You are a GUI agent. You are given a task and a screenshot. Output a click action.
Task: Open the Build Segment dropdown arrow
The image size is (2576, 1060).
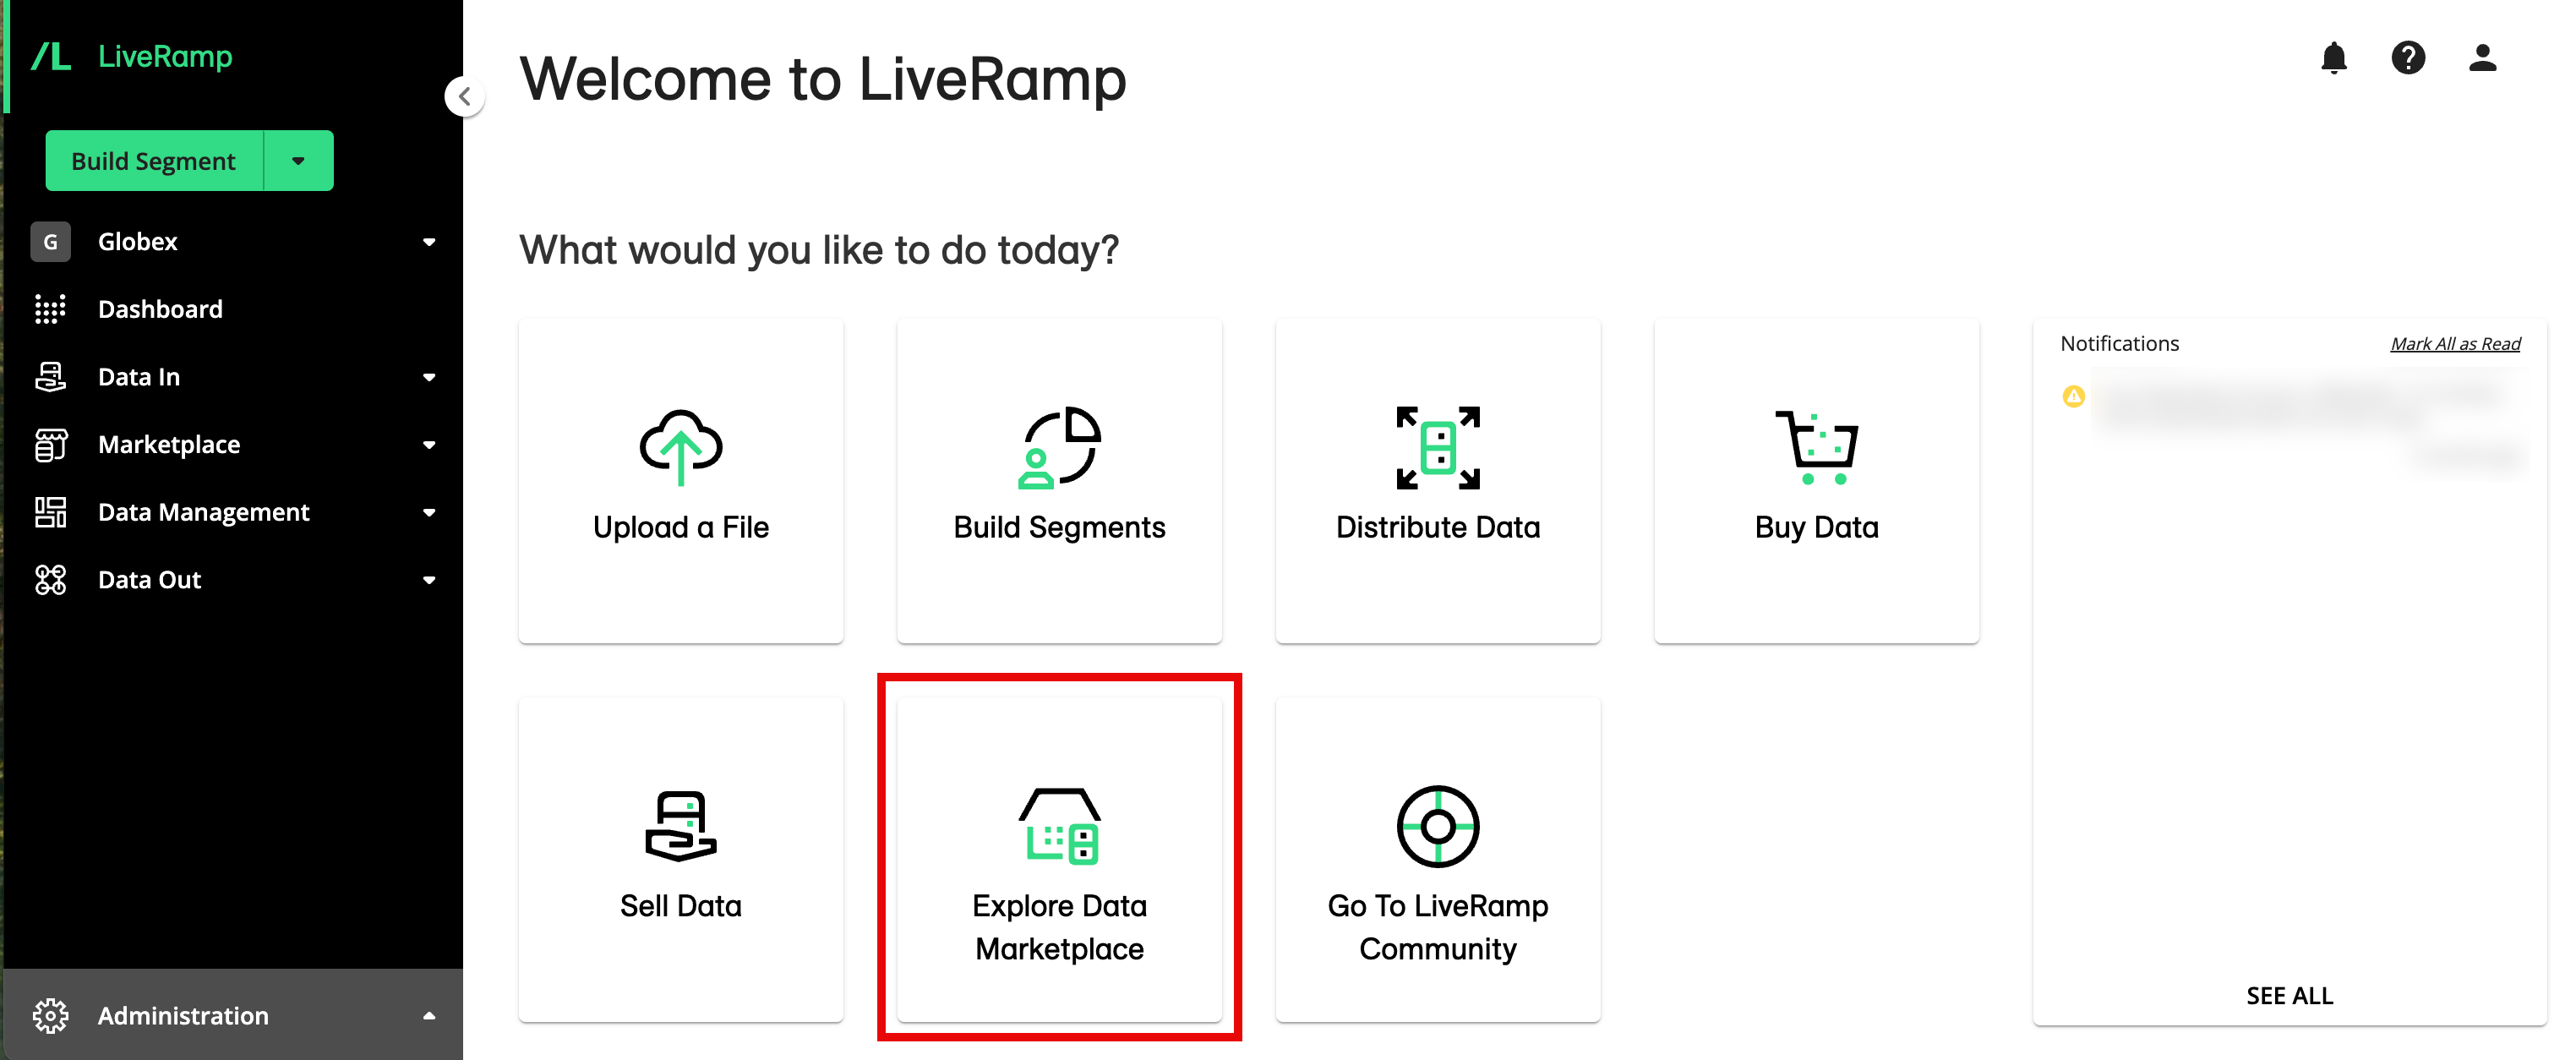click(x=298, y=161)
